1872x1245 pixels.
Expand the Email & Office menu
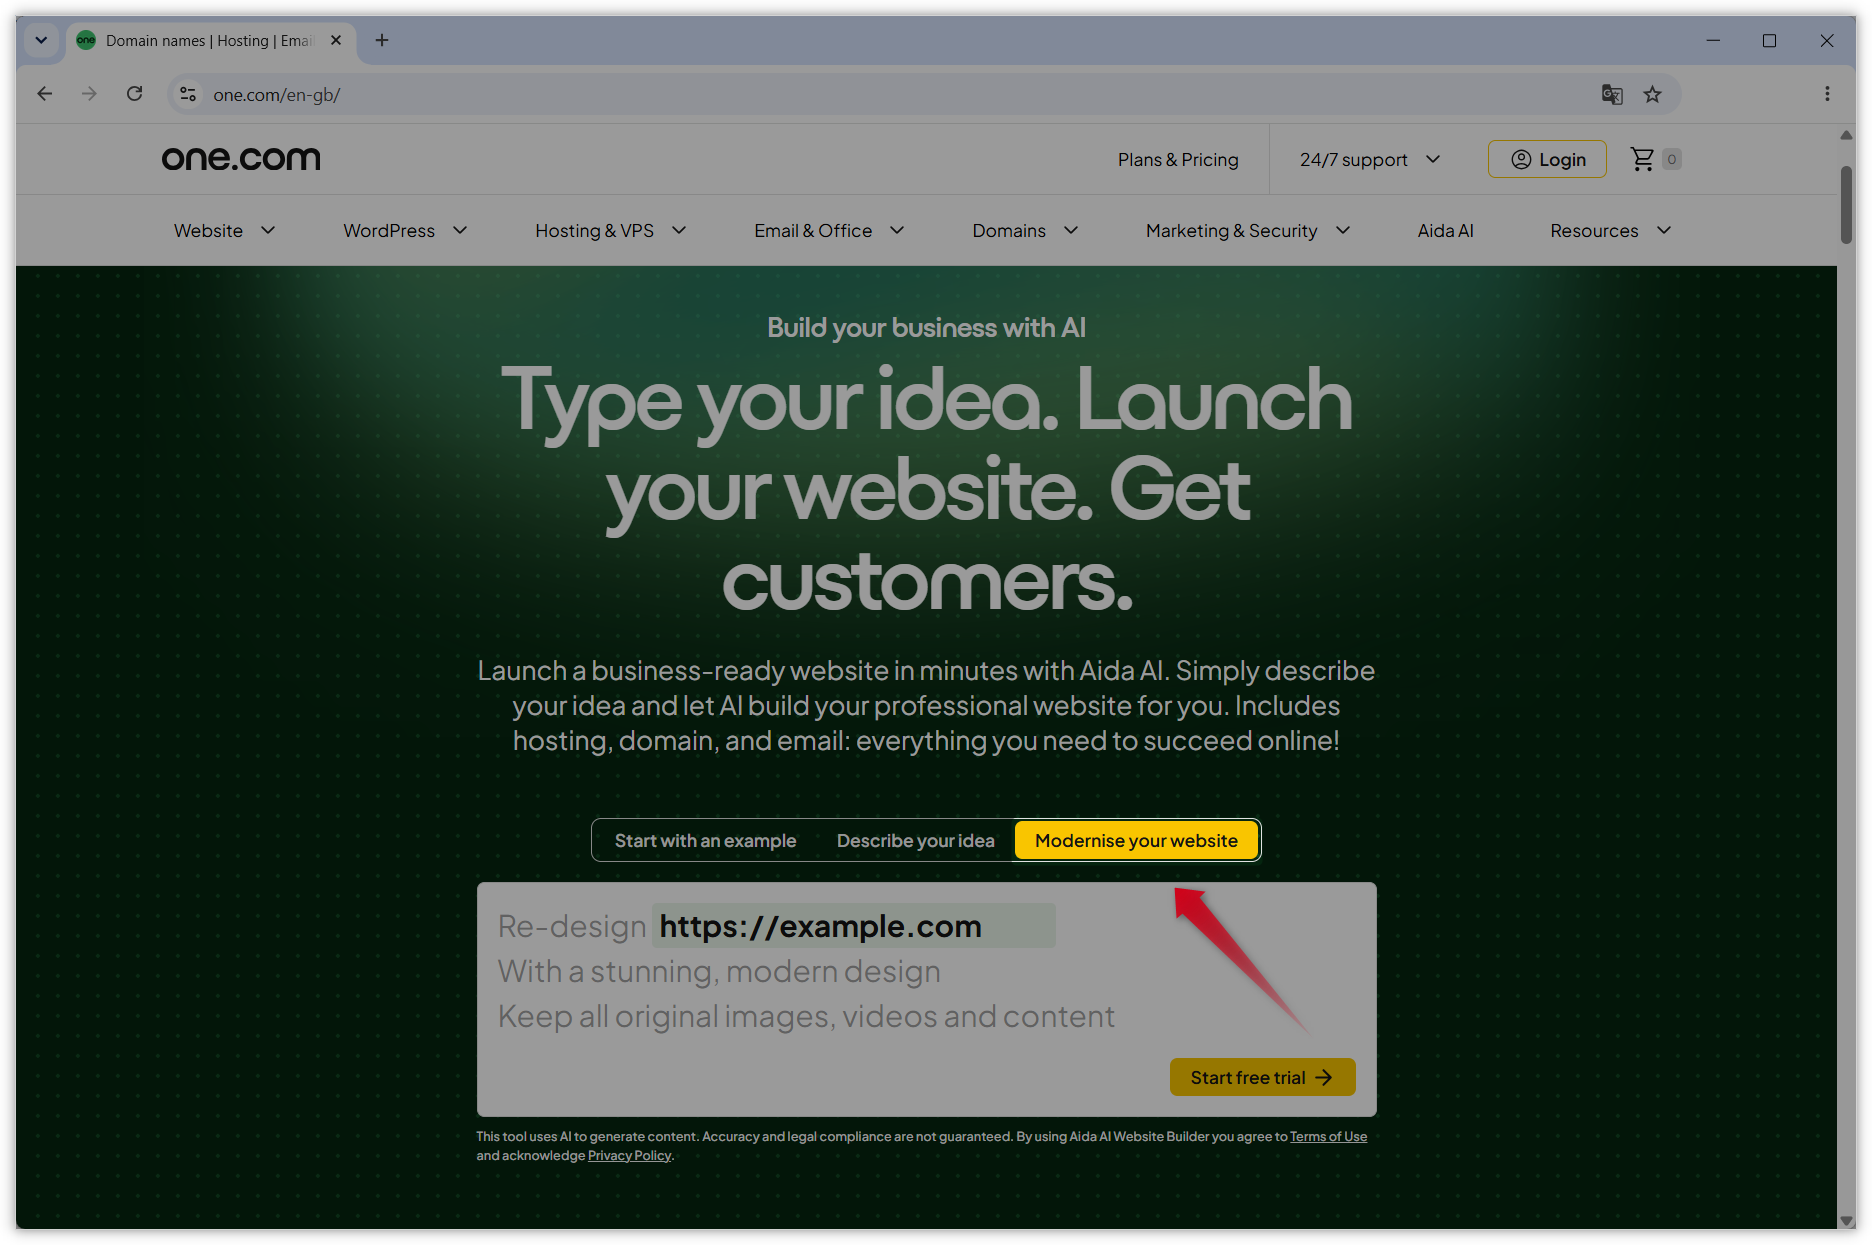[x=830, y=231]
